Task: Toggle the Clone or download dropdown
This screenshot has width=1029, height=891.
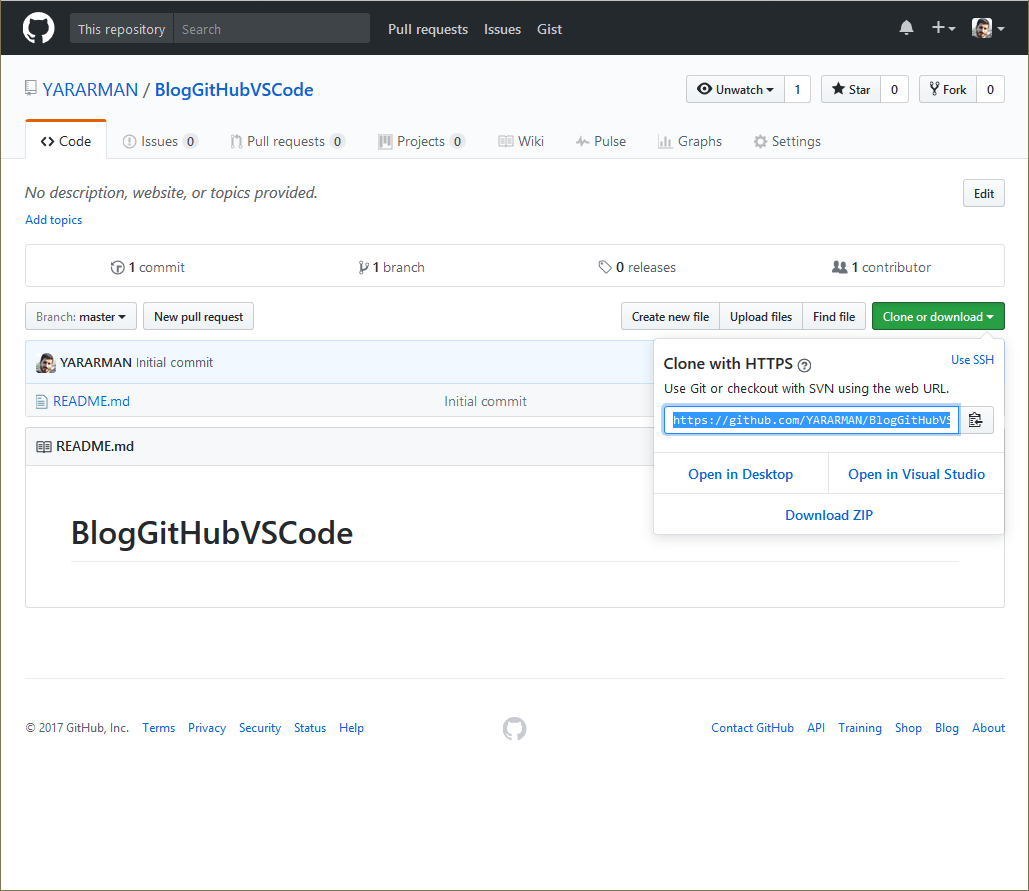Action: point(938,316)
